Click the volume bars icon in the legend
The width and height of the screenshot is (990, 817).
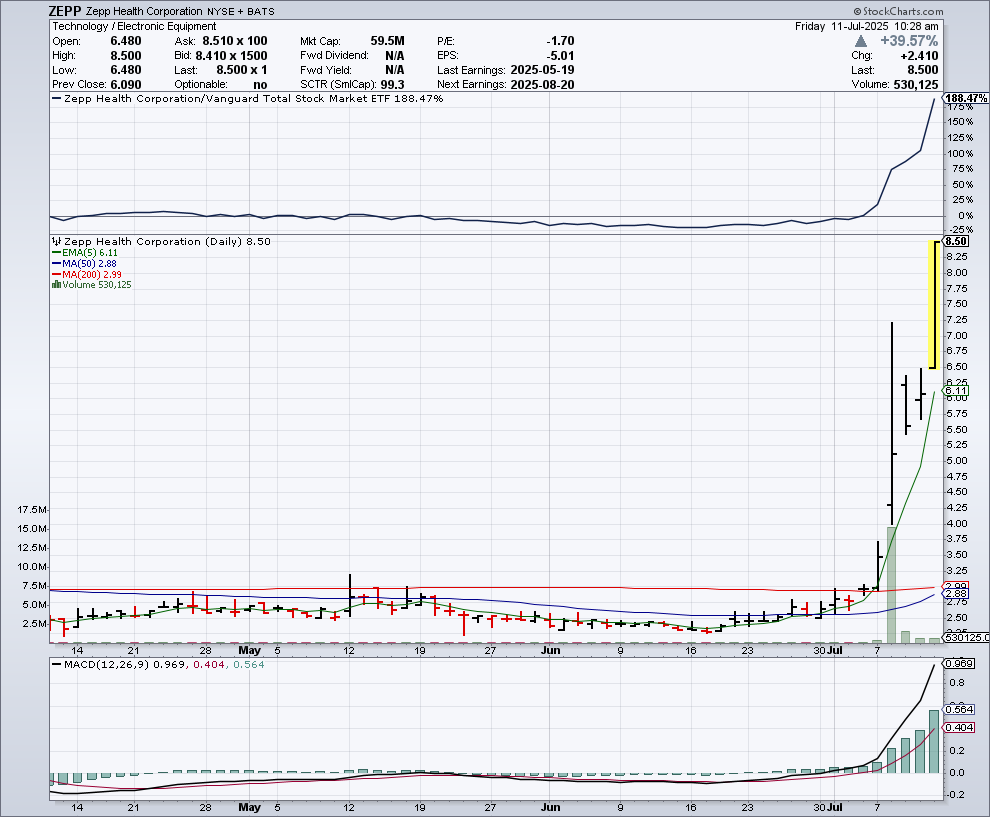click(56, 285)
